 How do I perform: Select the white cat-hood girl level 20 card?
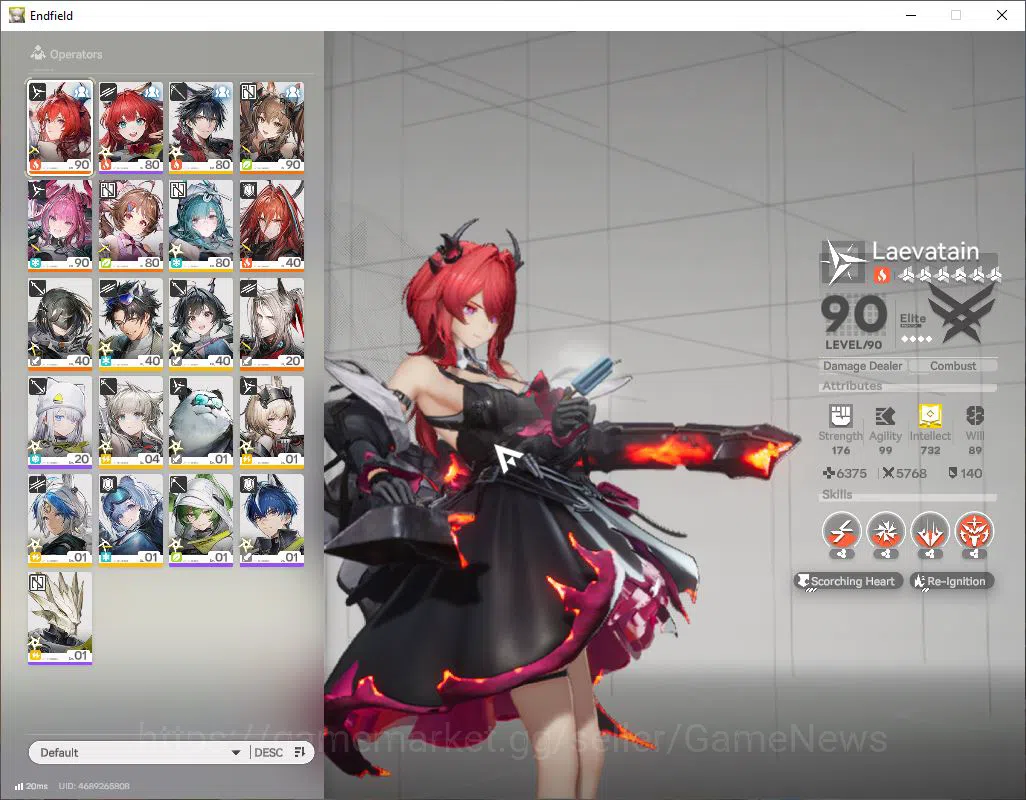pyautogui.click(x=60, y=422)
